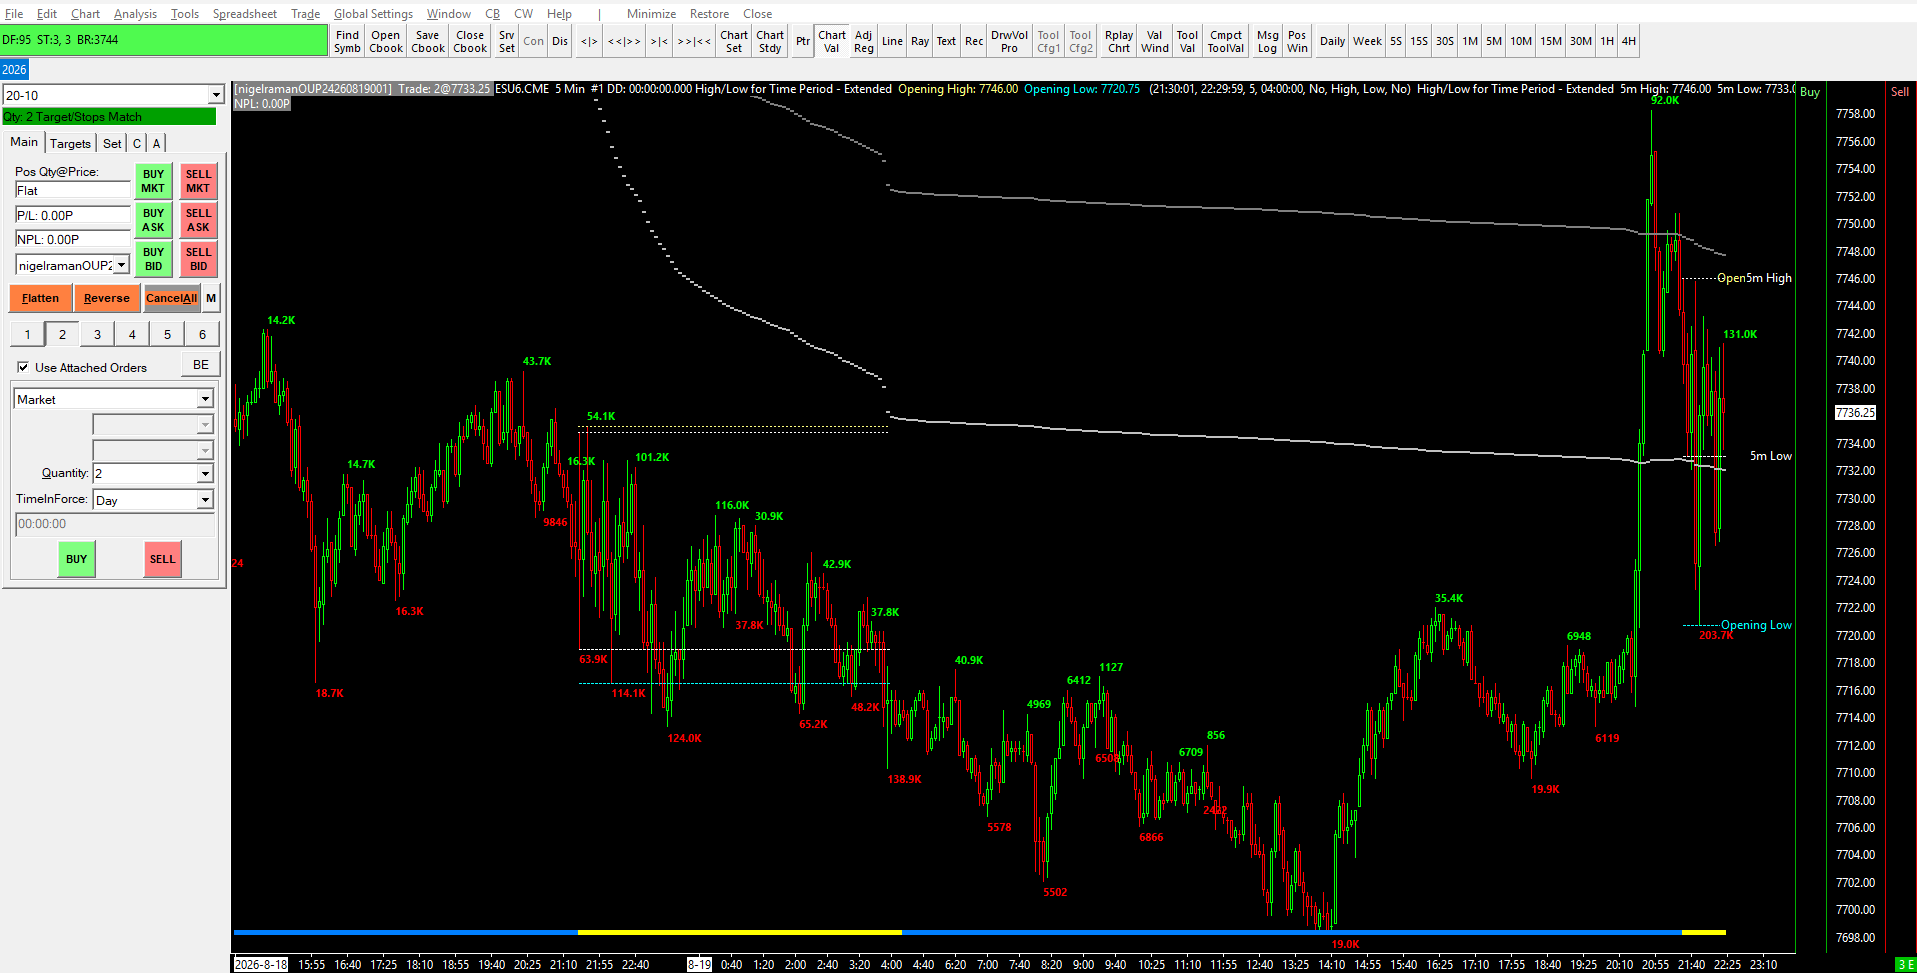1917x974 pixels.
Task: Start Rplay Chrt chart replay
Action: pyautogui.click(x=1119, y=41)
